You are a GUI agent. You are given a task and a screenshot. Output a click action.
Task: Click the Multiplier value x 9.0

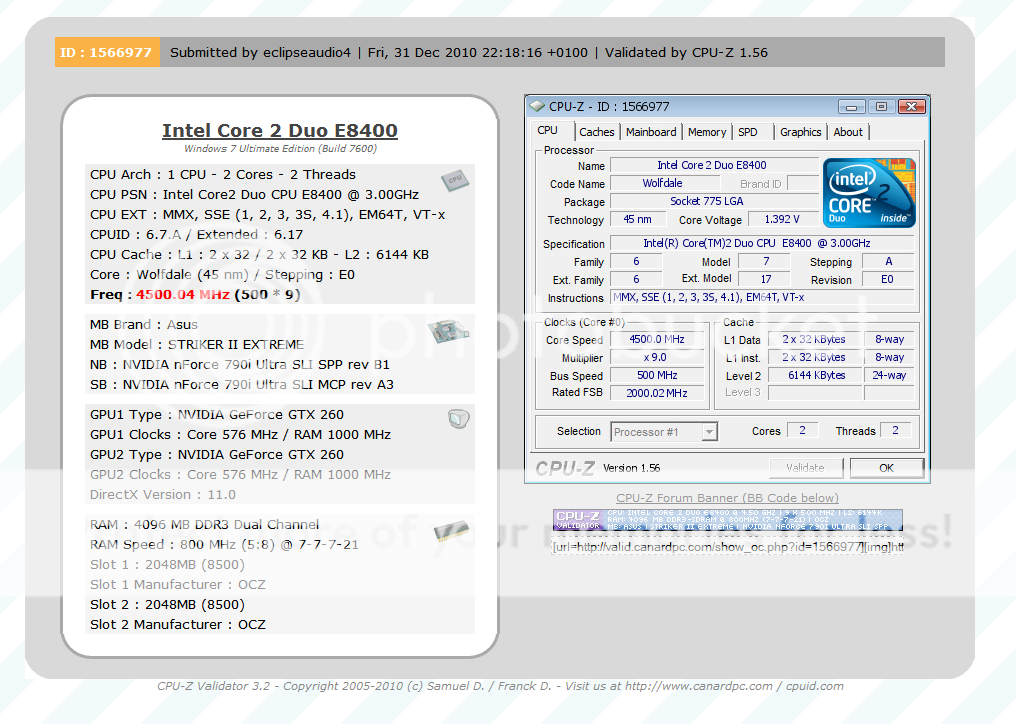tap(656, 357)
